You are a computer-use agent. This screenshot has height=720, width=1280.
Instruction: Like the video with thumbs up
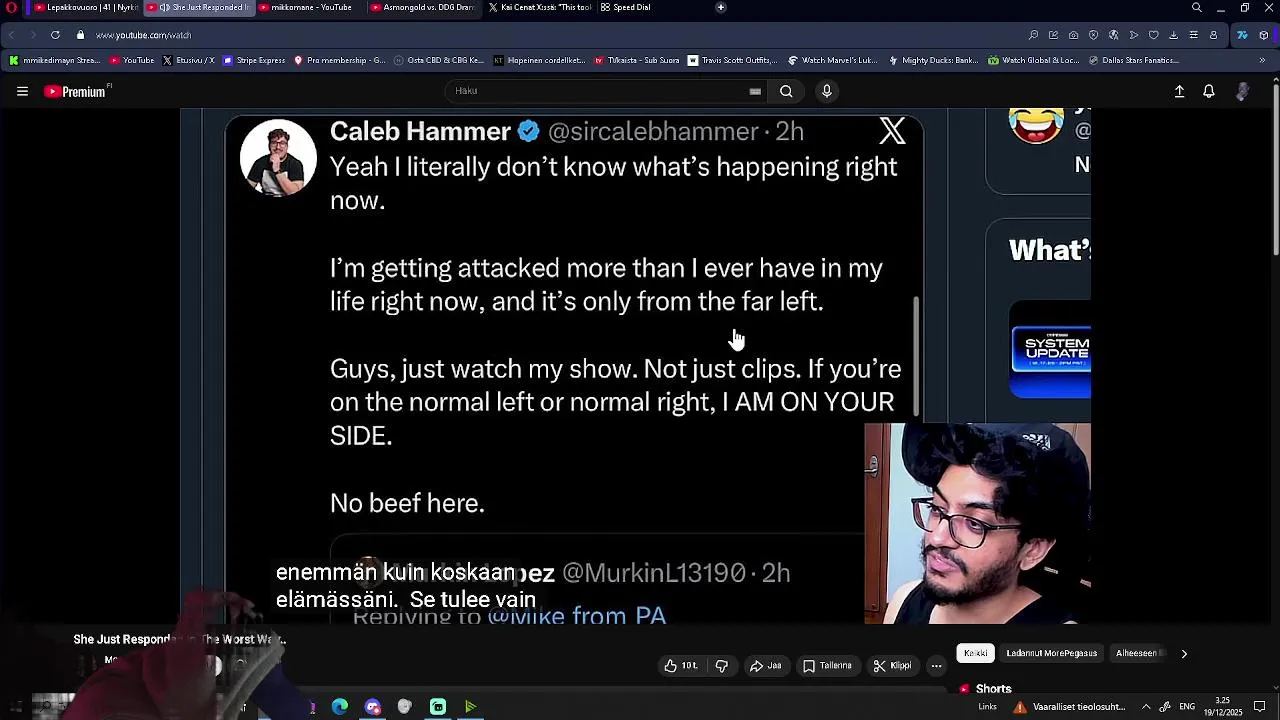(681, 666)
